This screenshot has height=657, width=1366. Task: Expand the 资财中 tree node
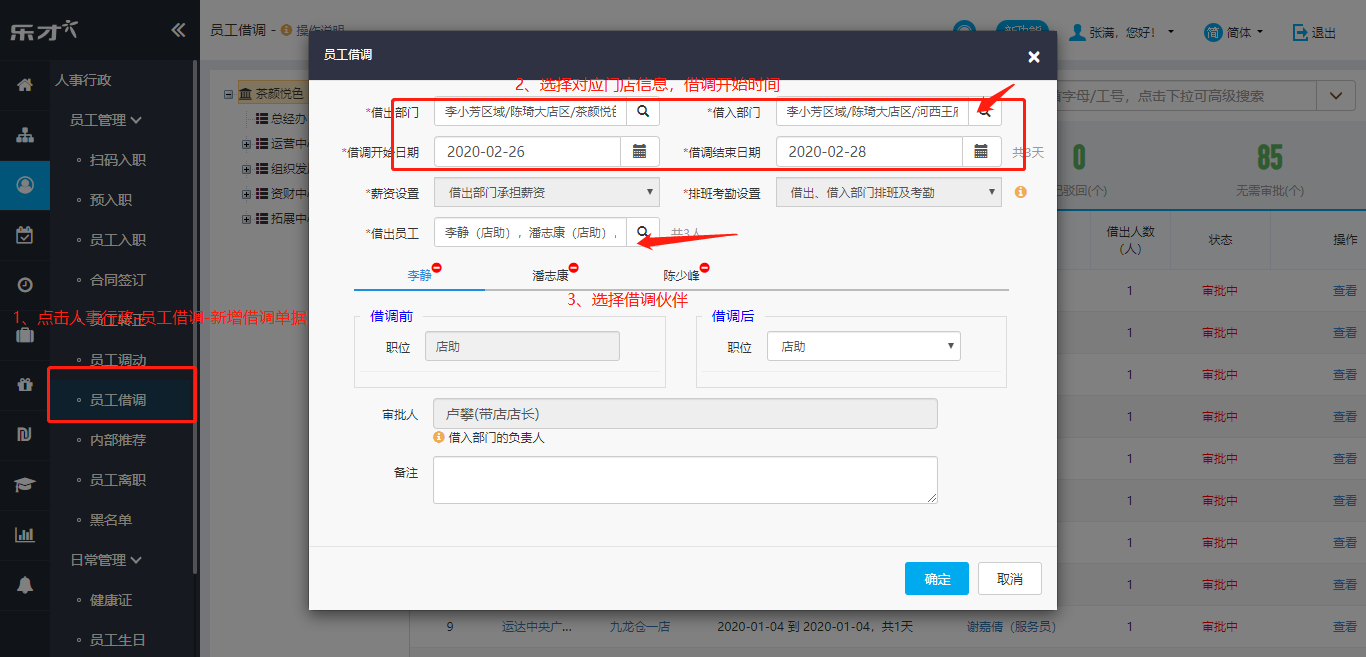point(246,194)
